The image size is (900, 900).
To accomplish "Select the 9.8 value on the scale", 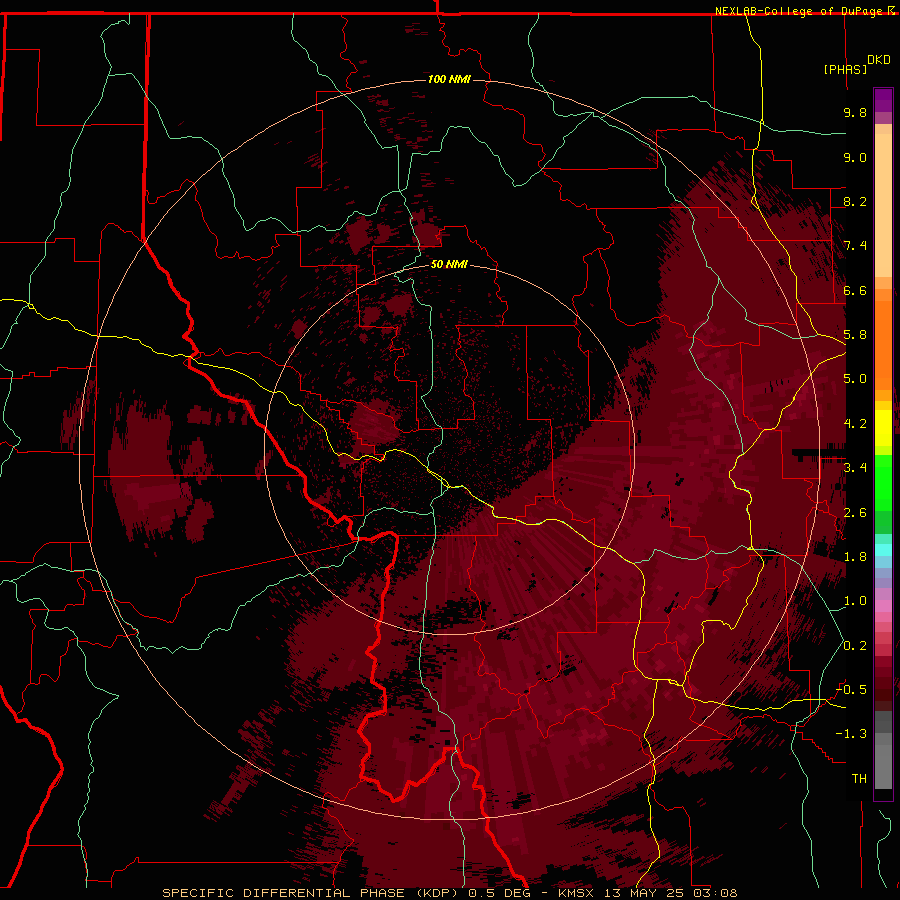I will [x=855, y=112].
